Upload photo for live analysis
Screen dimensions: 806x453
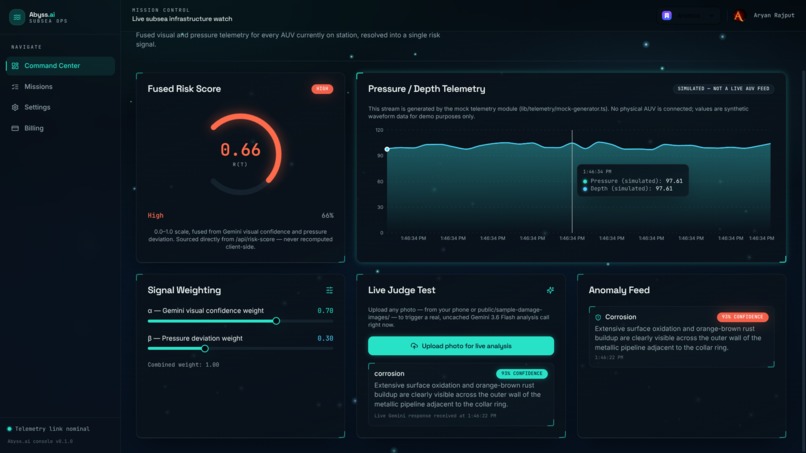click(461, 346)
